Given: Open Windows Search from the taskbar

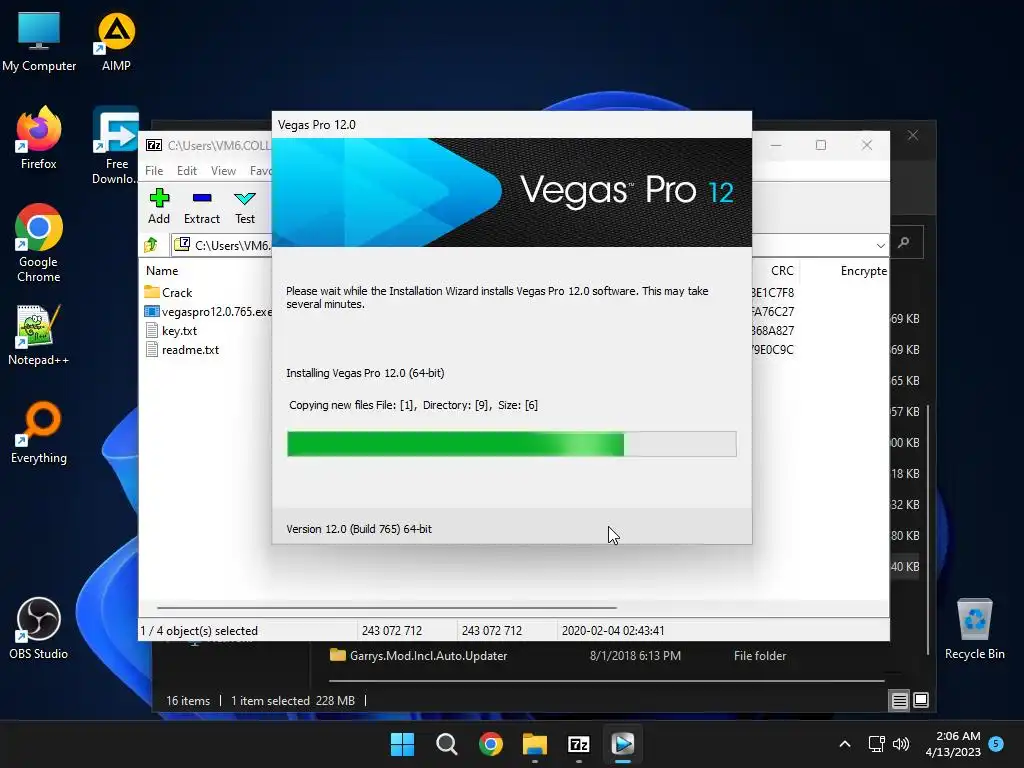Looking at the screenshot, I should point(447,744).
